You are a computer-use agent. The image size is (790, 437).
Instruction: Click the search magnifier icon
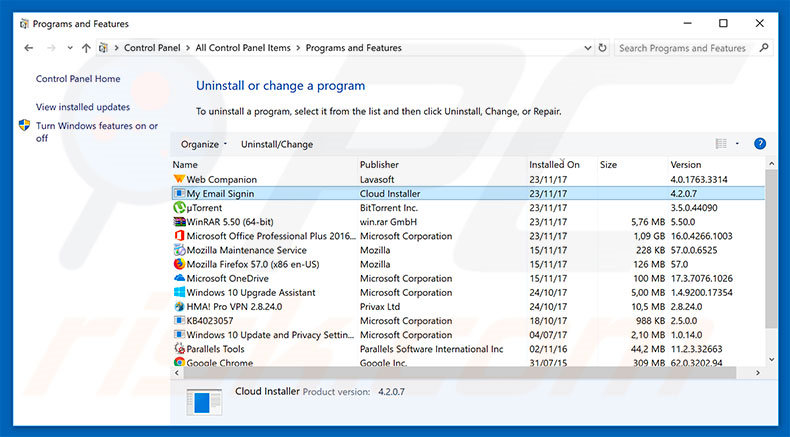point(764,48)
